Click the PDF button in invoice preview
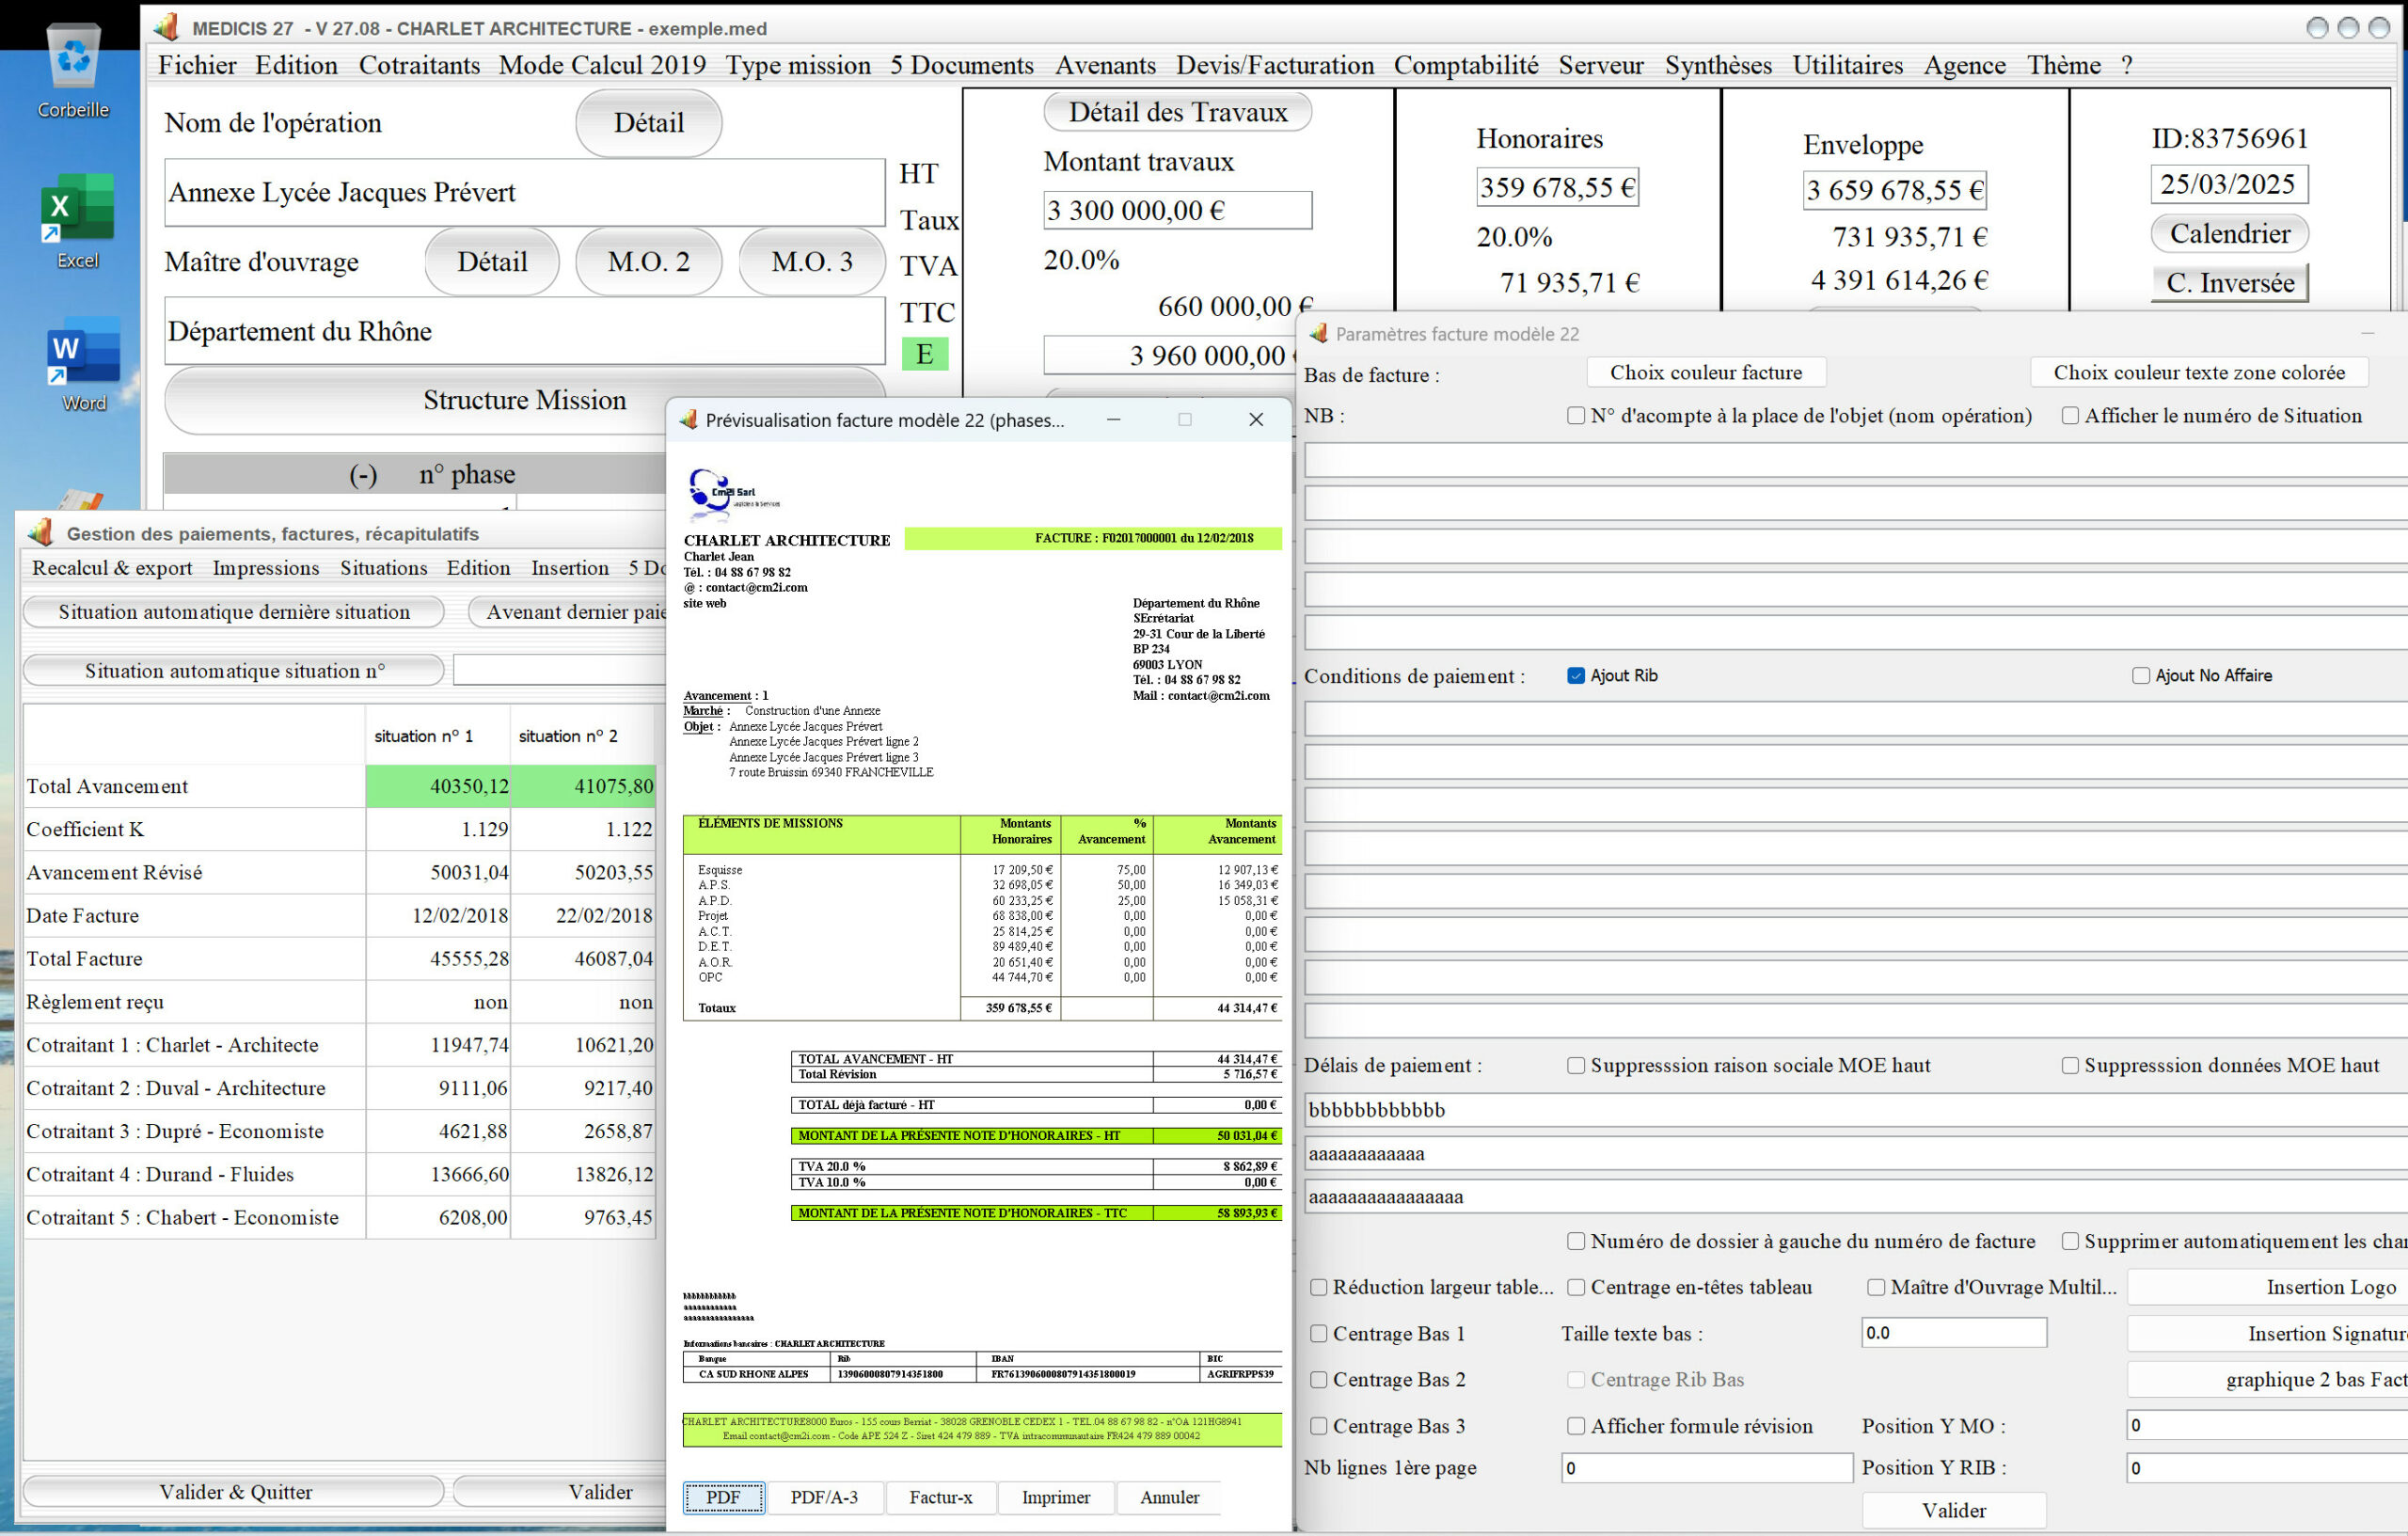 coord(723,1497)
